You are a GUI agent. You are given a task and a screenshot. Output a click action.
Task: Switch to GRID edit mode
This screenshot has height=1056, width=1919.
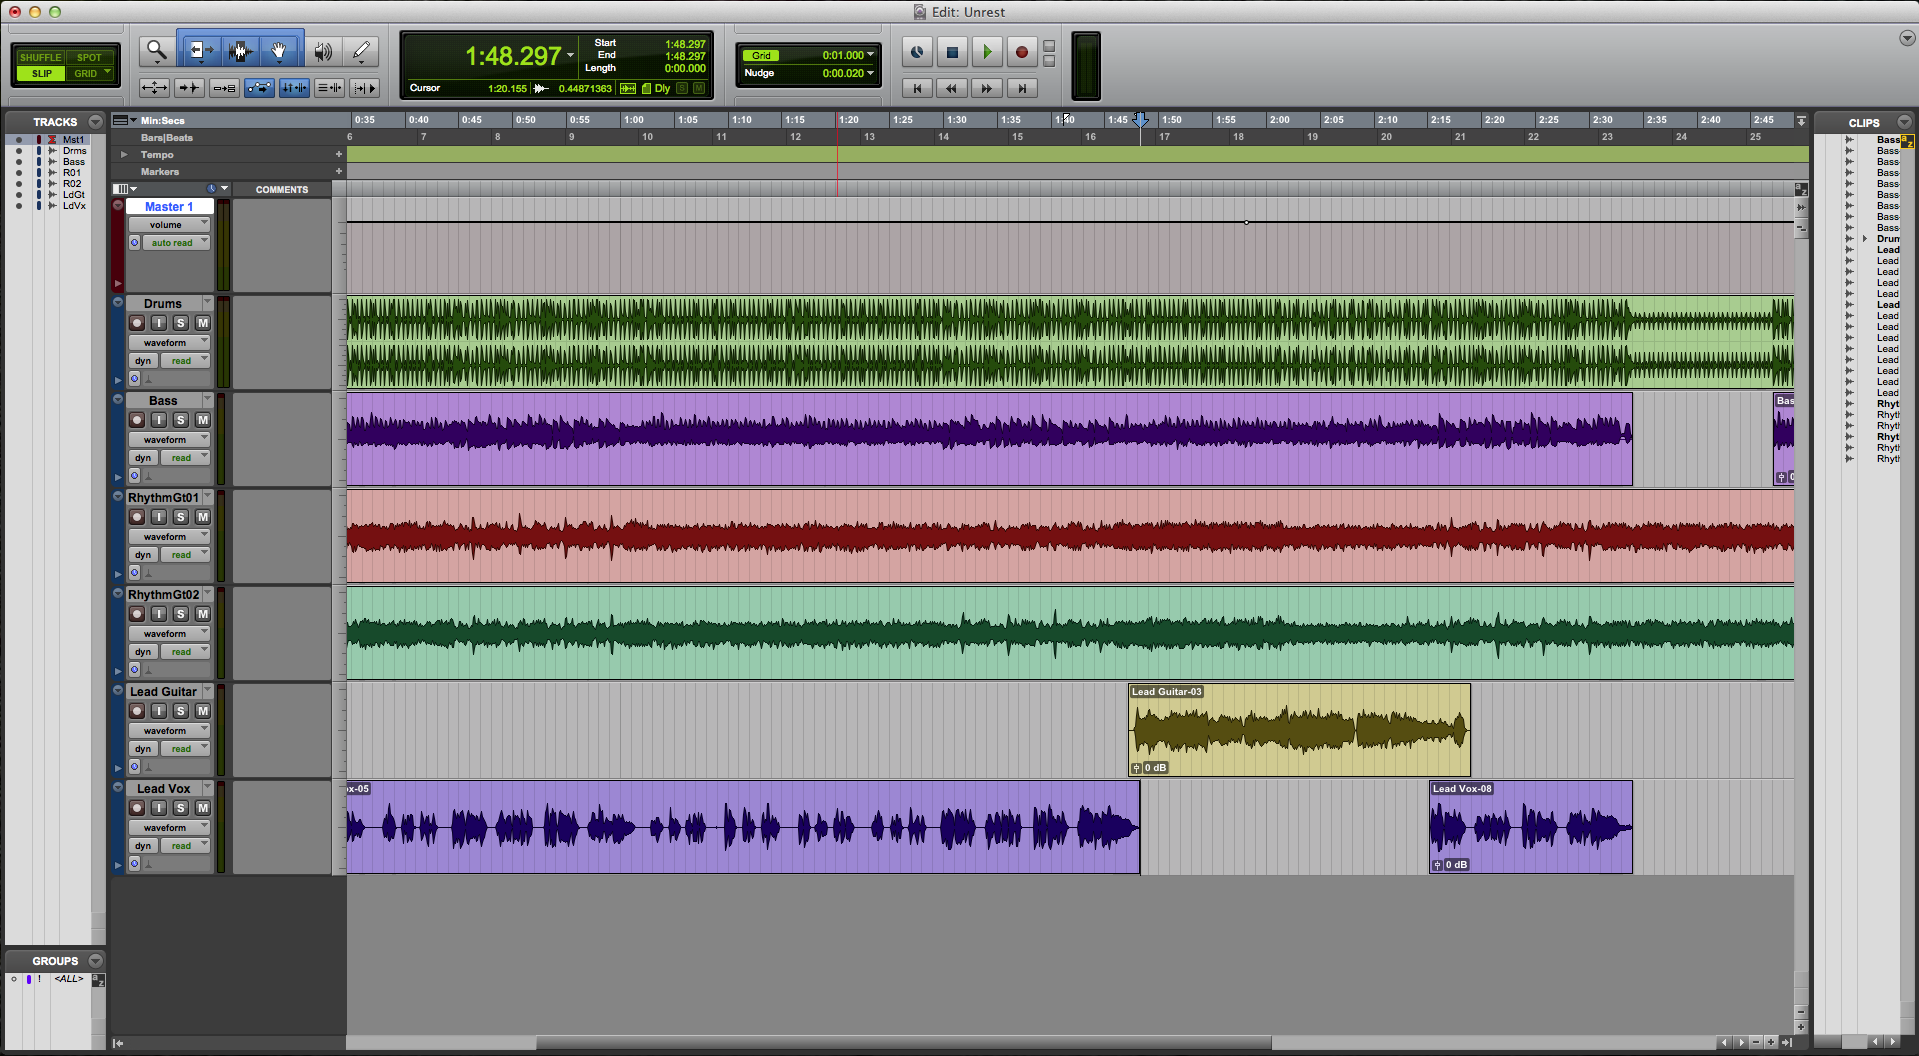point(88,73)
